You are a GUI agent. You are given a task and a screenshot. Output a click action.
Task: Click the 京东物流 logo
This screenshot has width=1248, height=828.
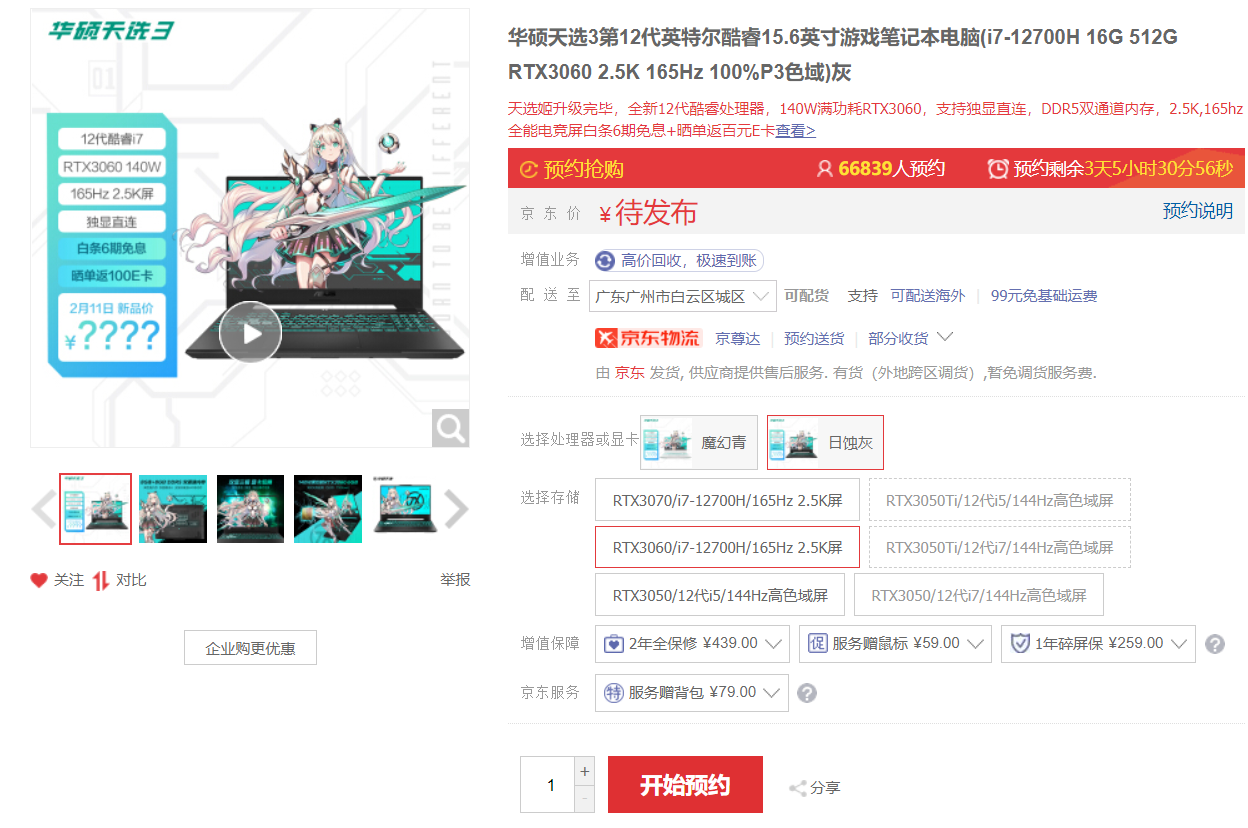648,338
